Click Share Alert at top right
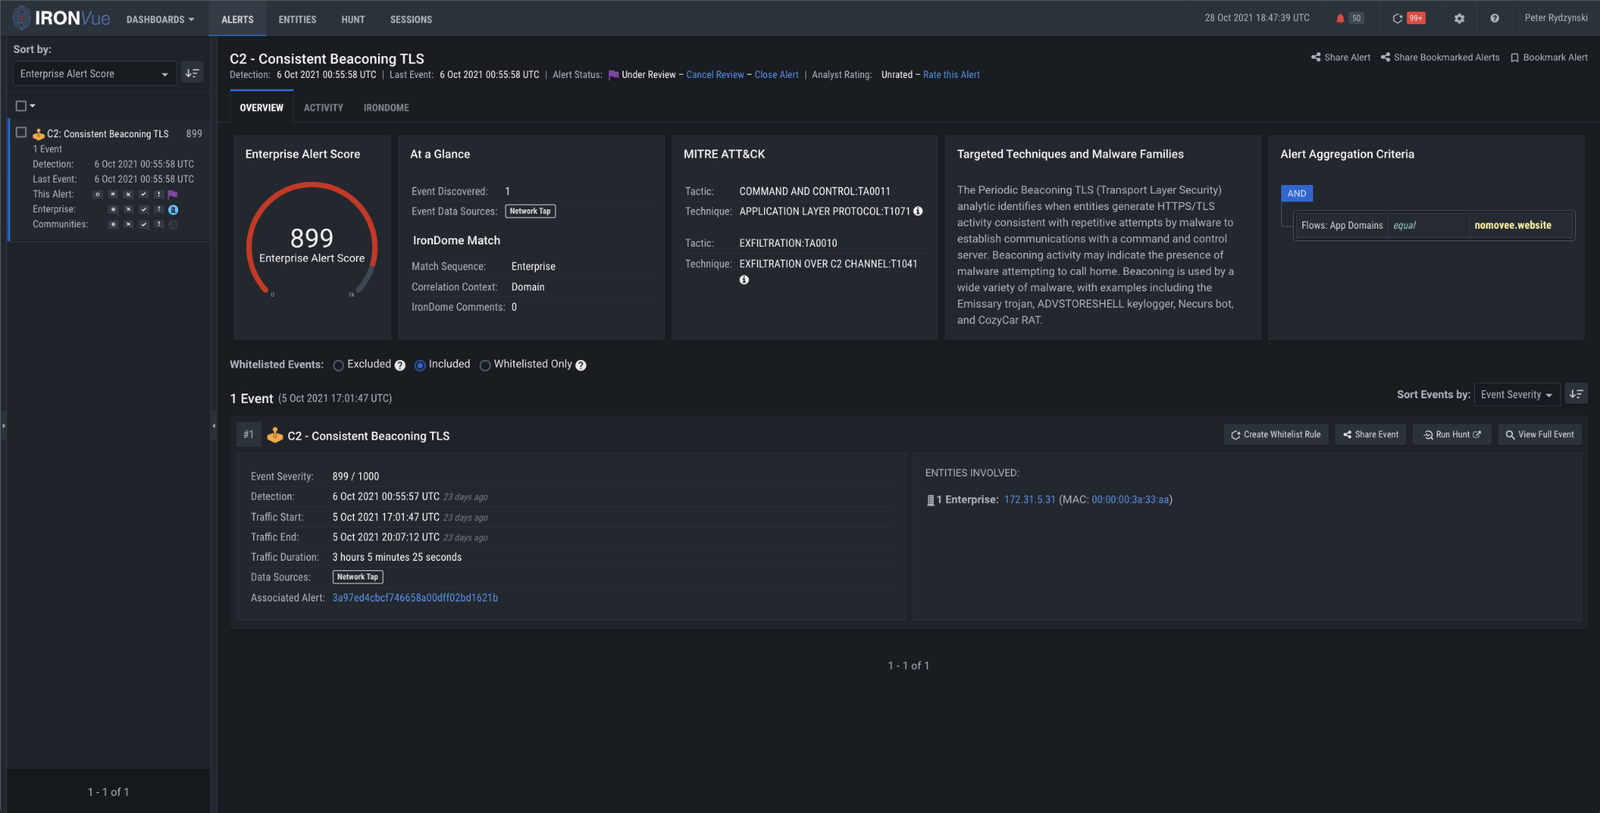Screen dimensions: 1600x813 click(1340, 57)
